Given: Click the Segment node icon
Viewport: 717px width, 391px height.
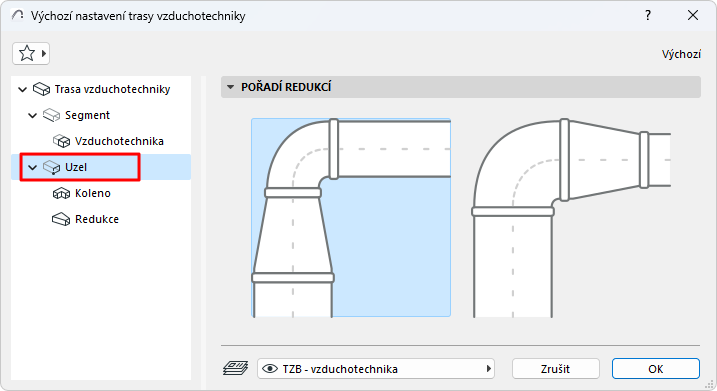Looking at the screenshot, I should point(51,115).
